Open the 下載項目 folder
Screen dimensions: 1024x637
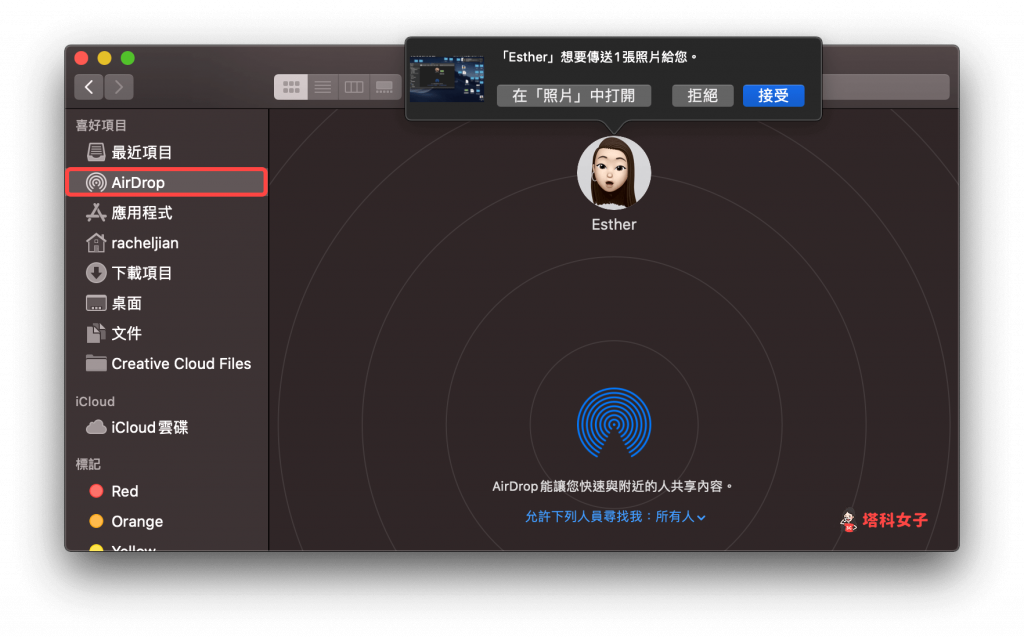click(141, 272)
